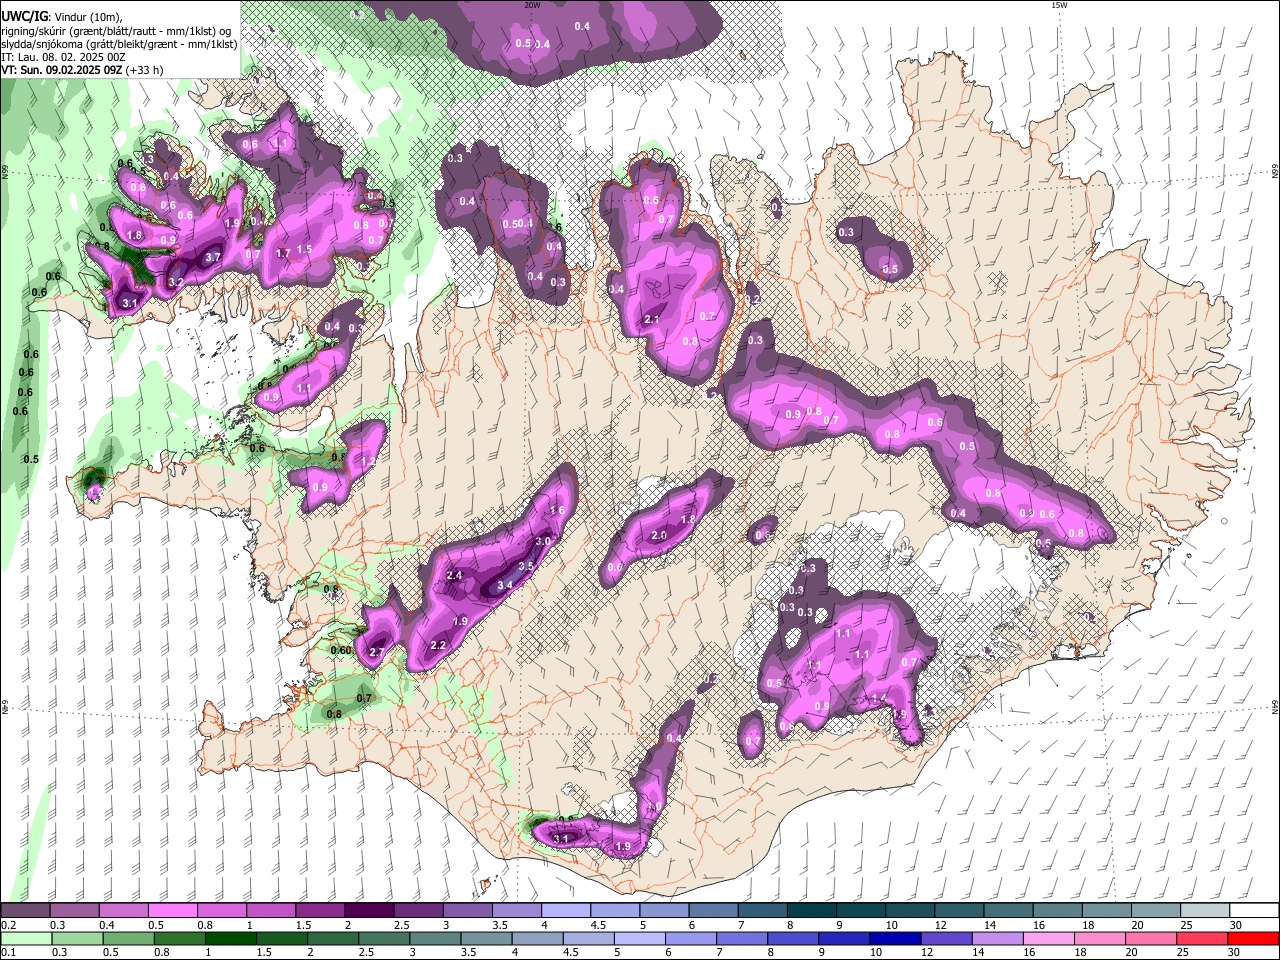This screenshot has width=1280, height=960.
Task: Select the 1.5–2 swatch in upper legend
Action: point(320,911)
